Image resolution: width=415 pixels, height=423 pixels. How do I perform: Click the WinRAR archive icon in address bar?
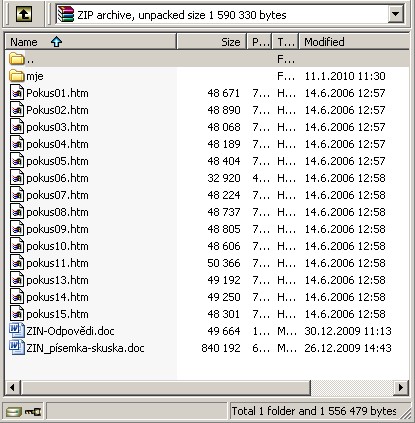pyautogui.click(x=65, y=15)
